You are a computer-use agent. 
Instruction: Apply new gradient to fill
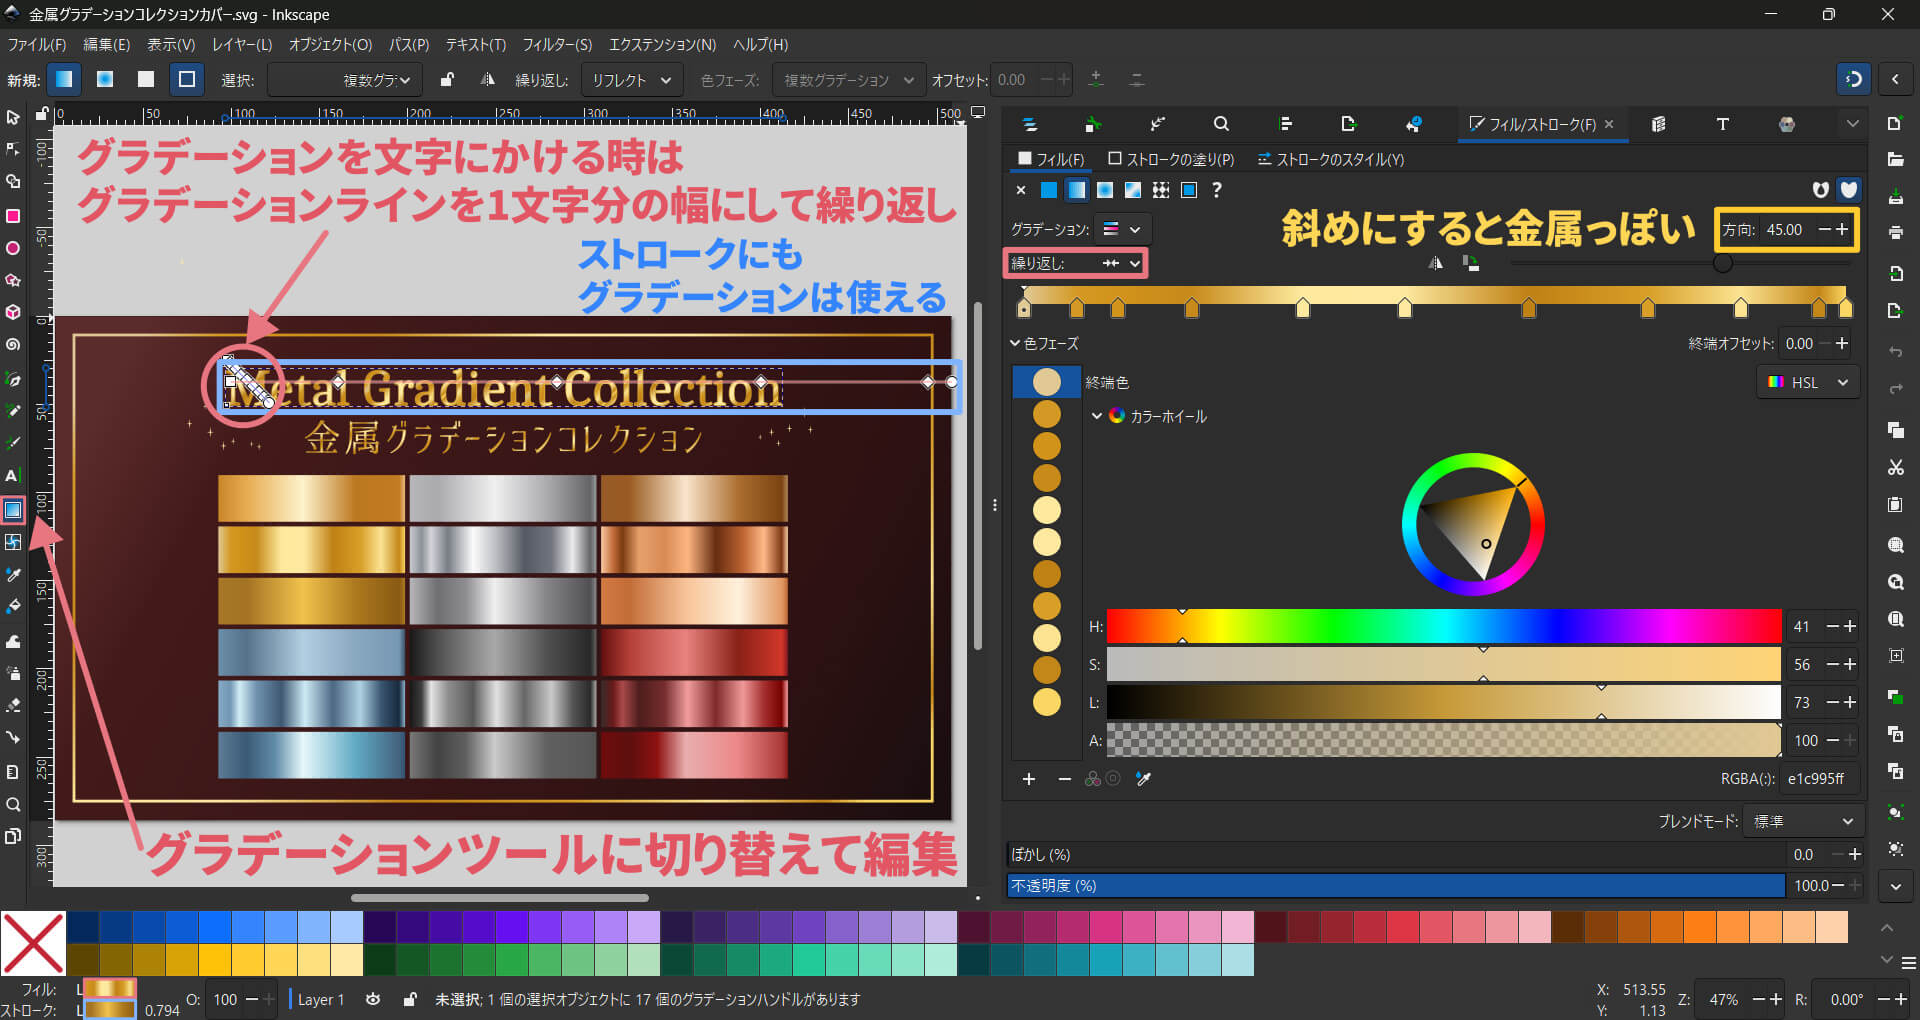click(146, 79)
